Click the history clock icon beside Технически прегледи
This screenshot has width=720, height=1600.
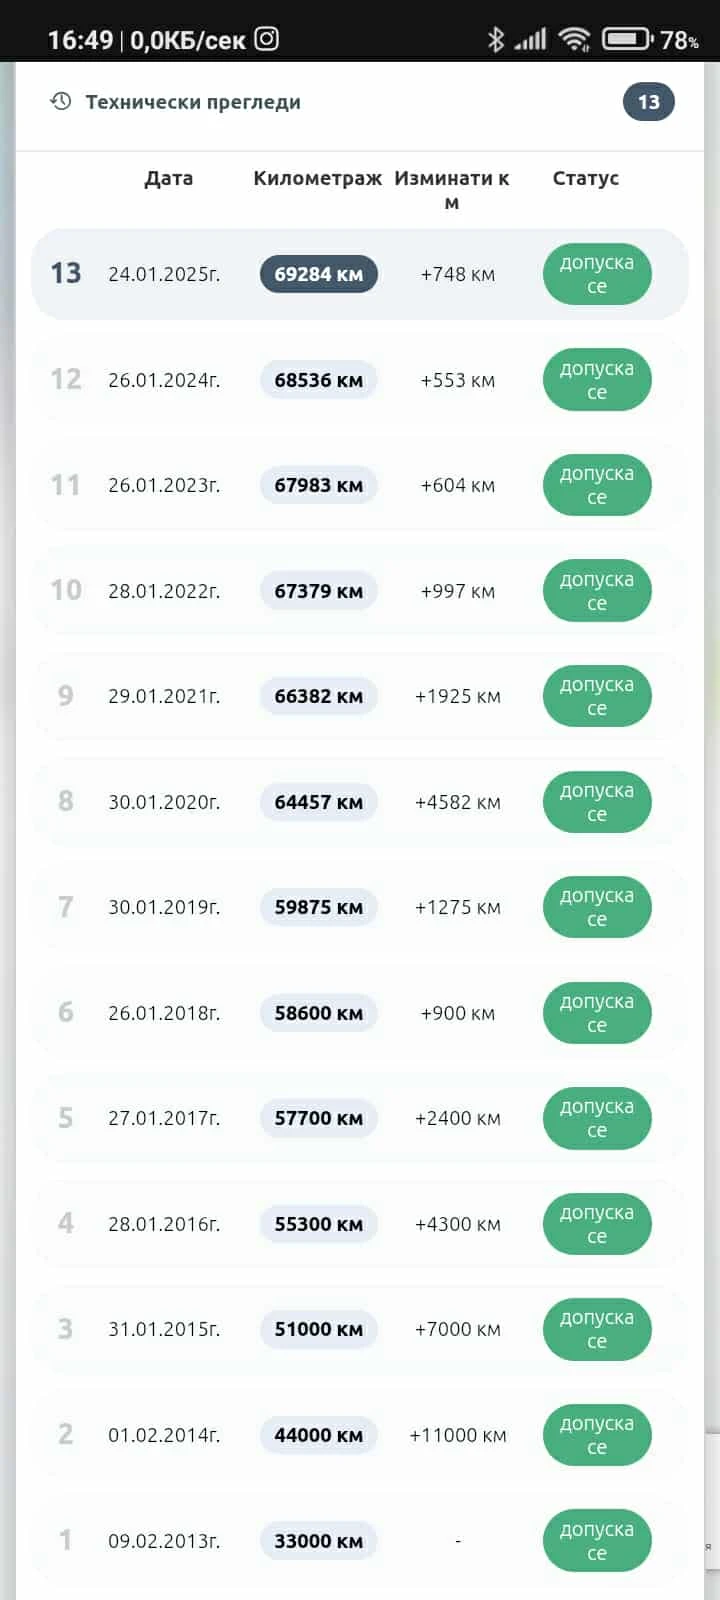(x=61, y=102)
